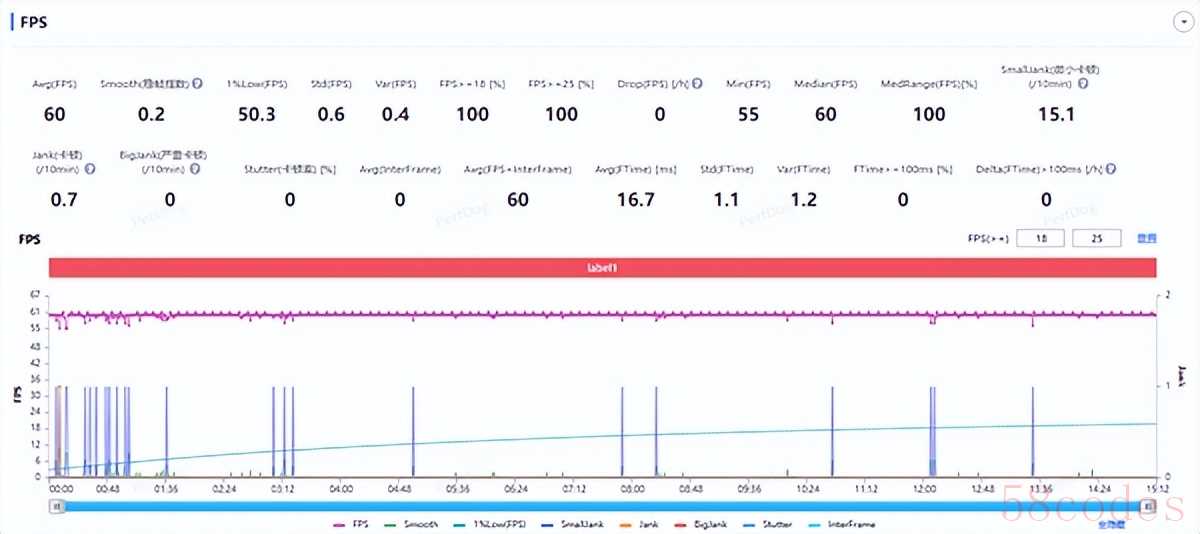Click help icon beside Drop(FPS) metric
1200x534 pixels.
(x=697, y=84)
